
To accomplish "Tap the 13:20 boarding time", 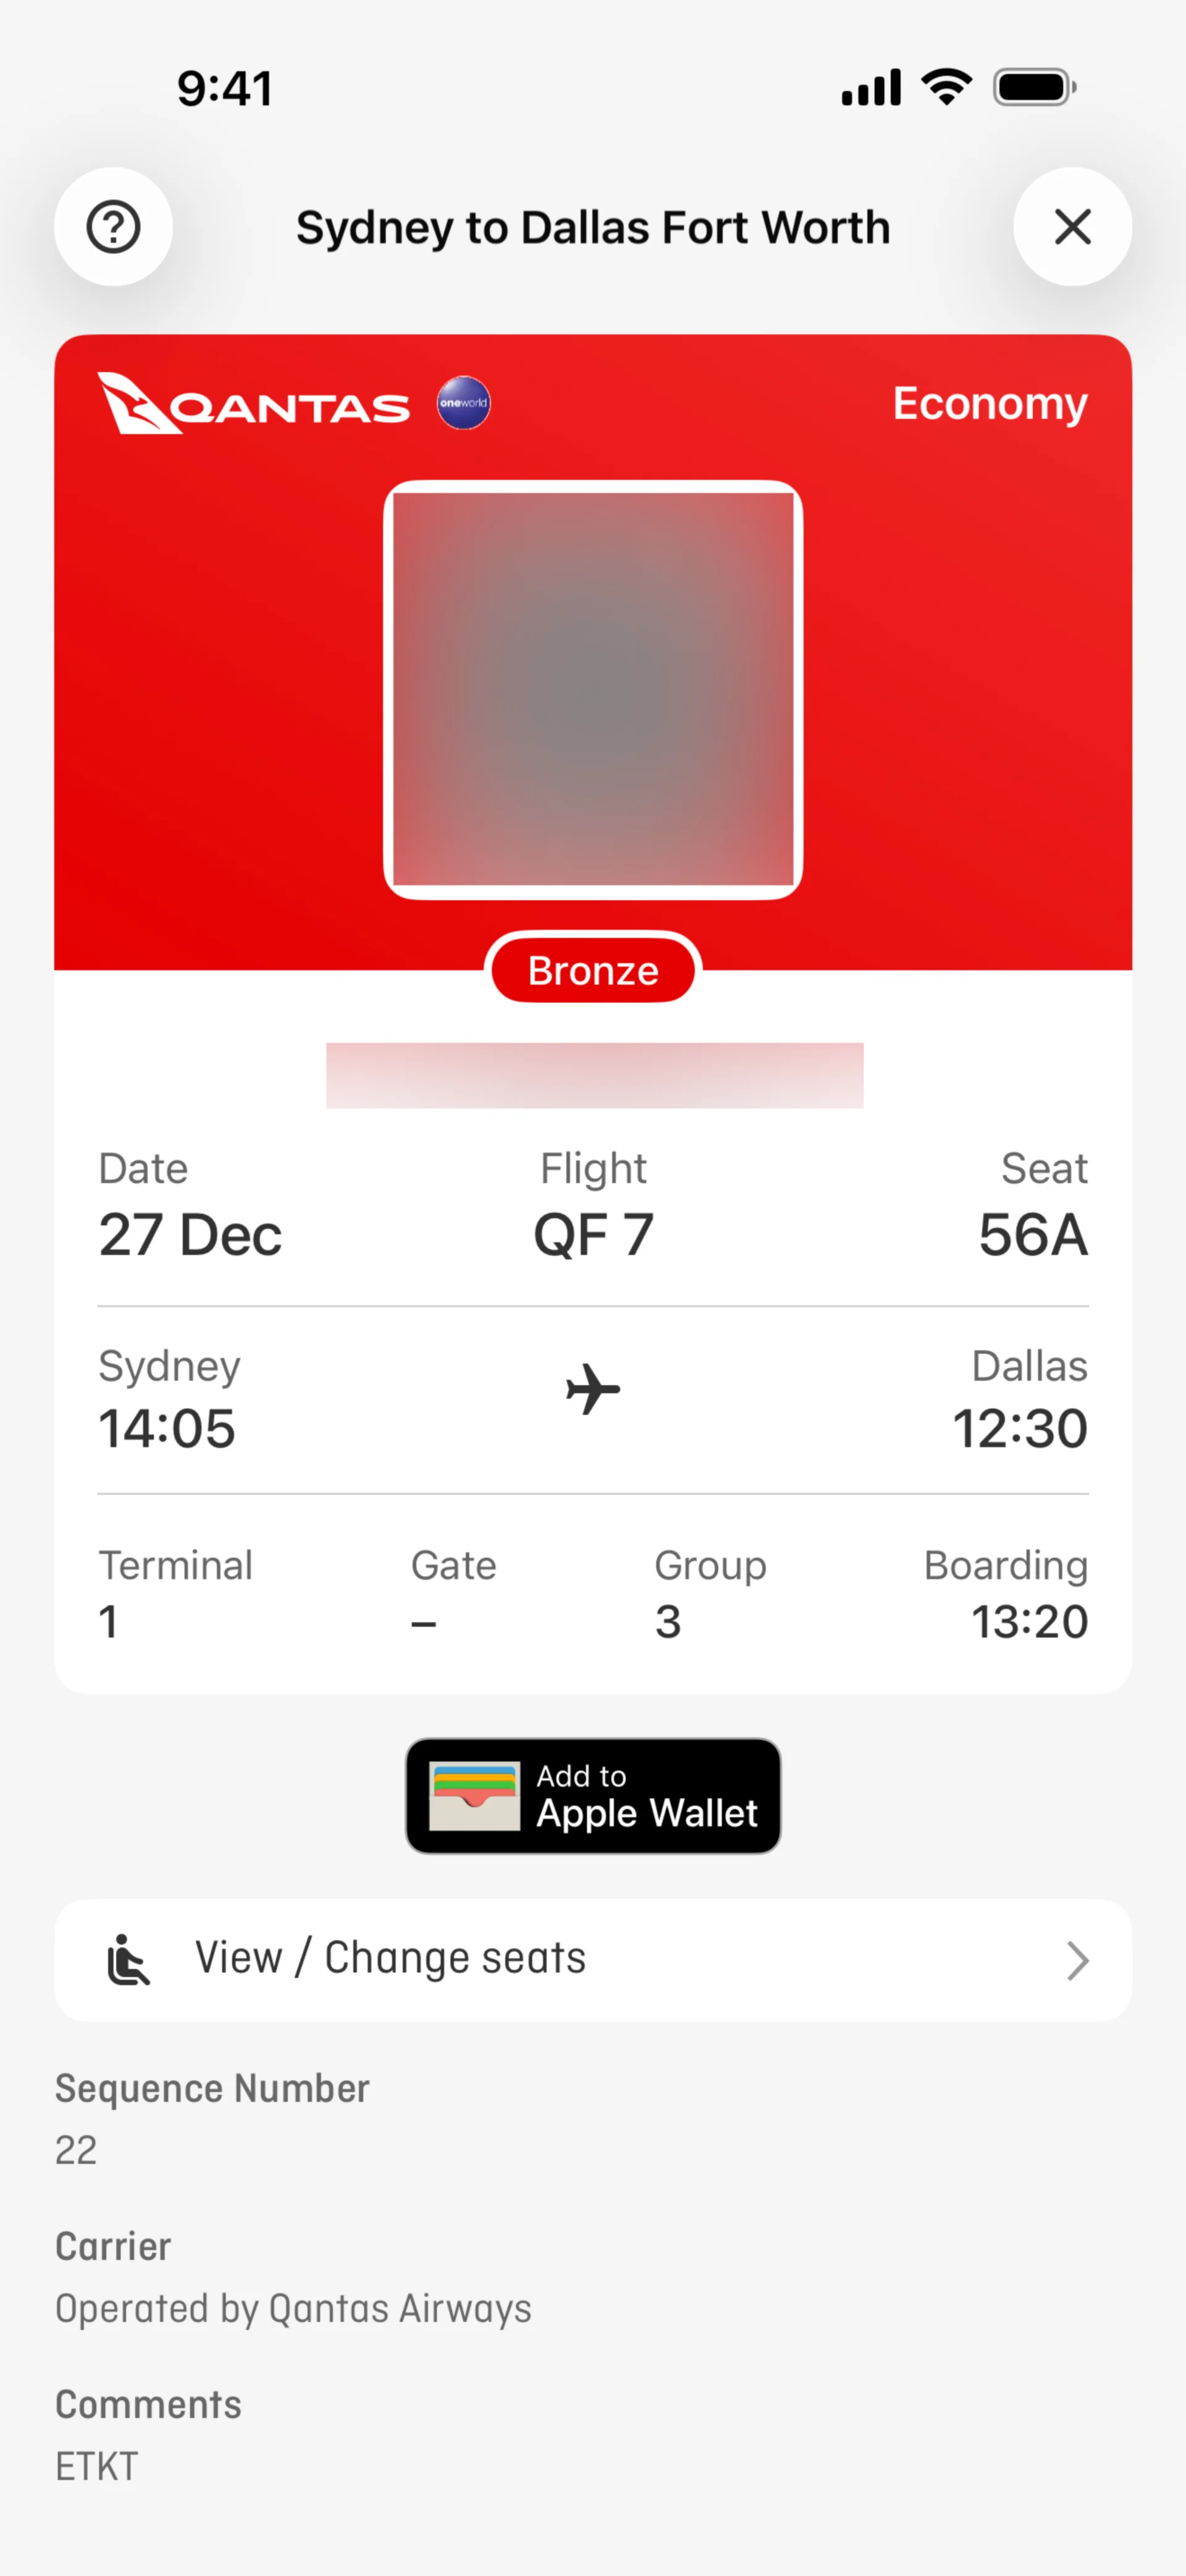I will pos(1030,1621).
